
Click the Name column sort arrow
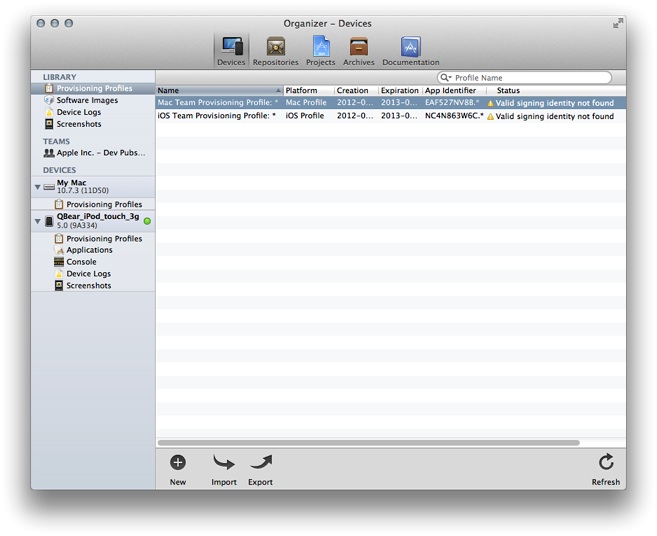[x=278, y=91]
